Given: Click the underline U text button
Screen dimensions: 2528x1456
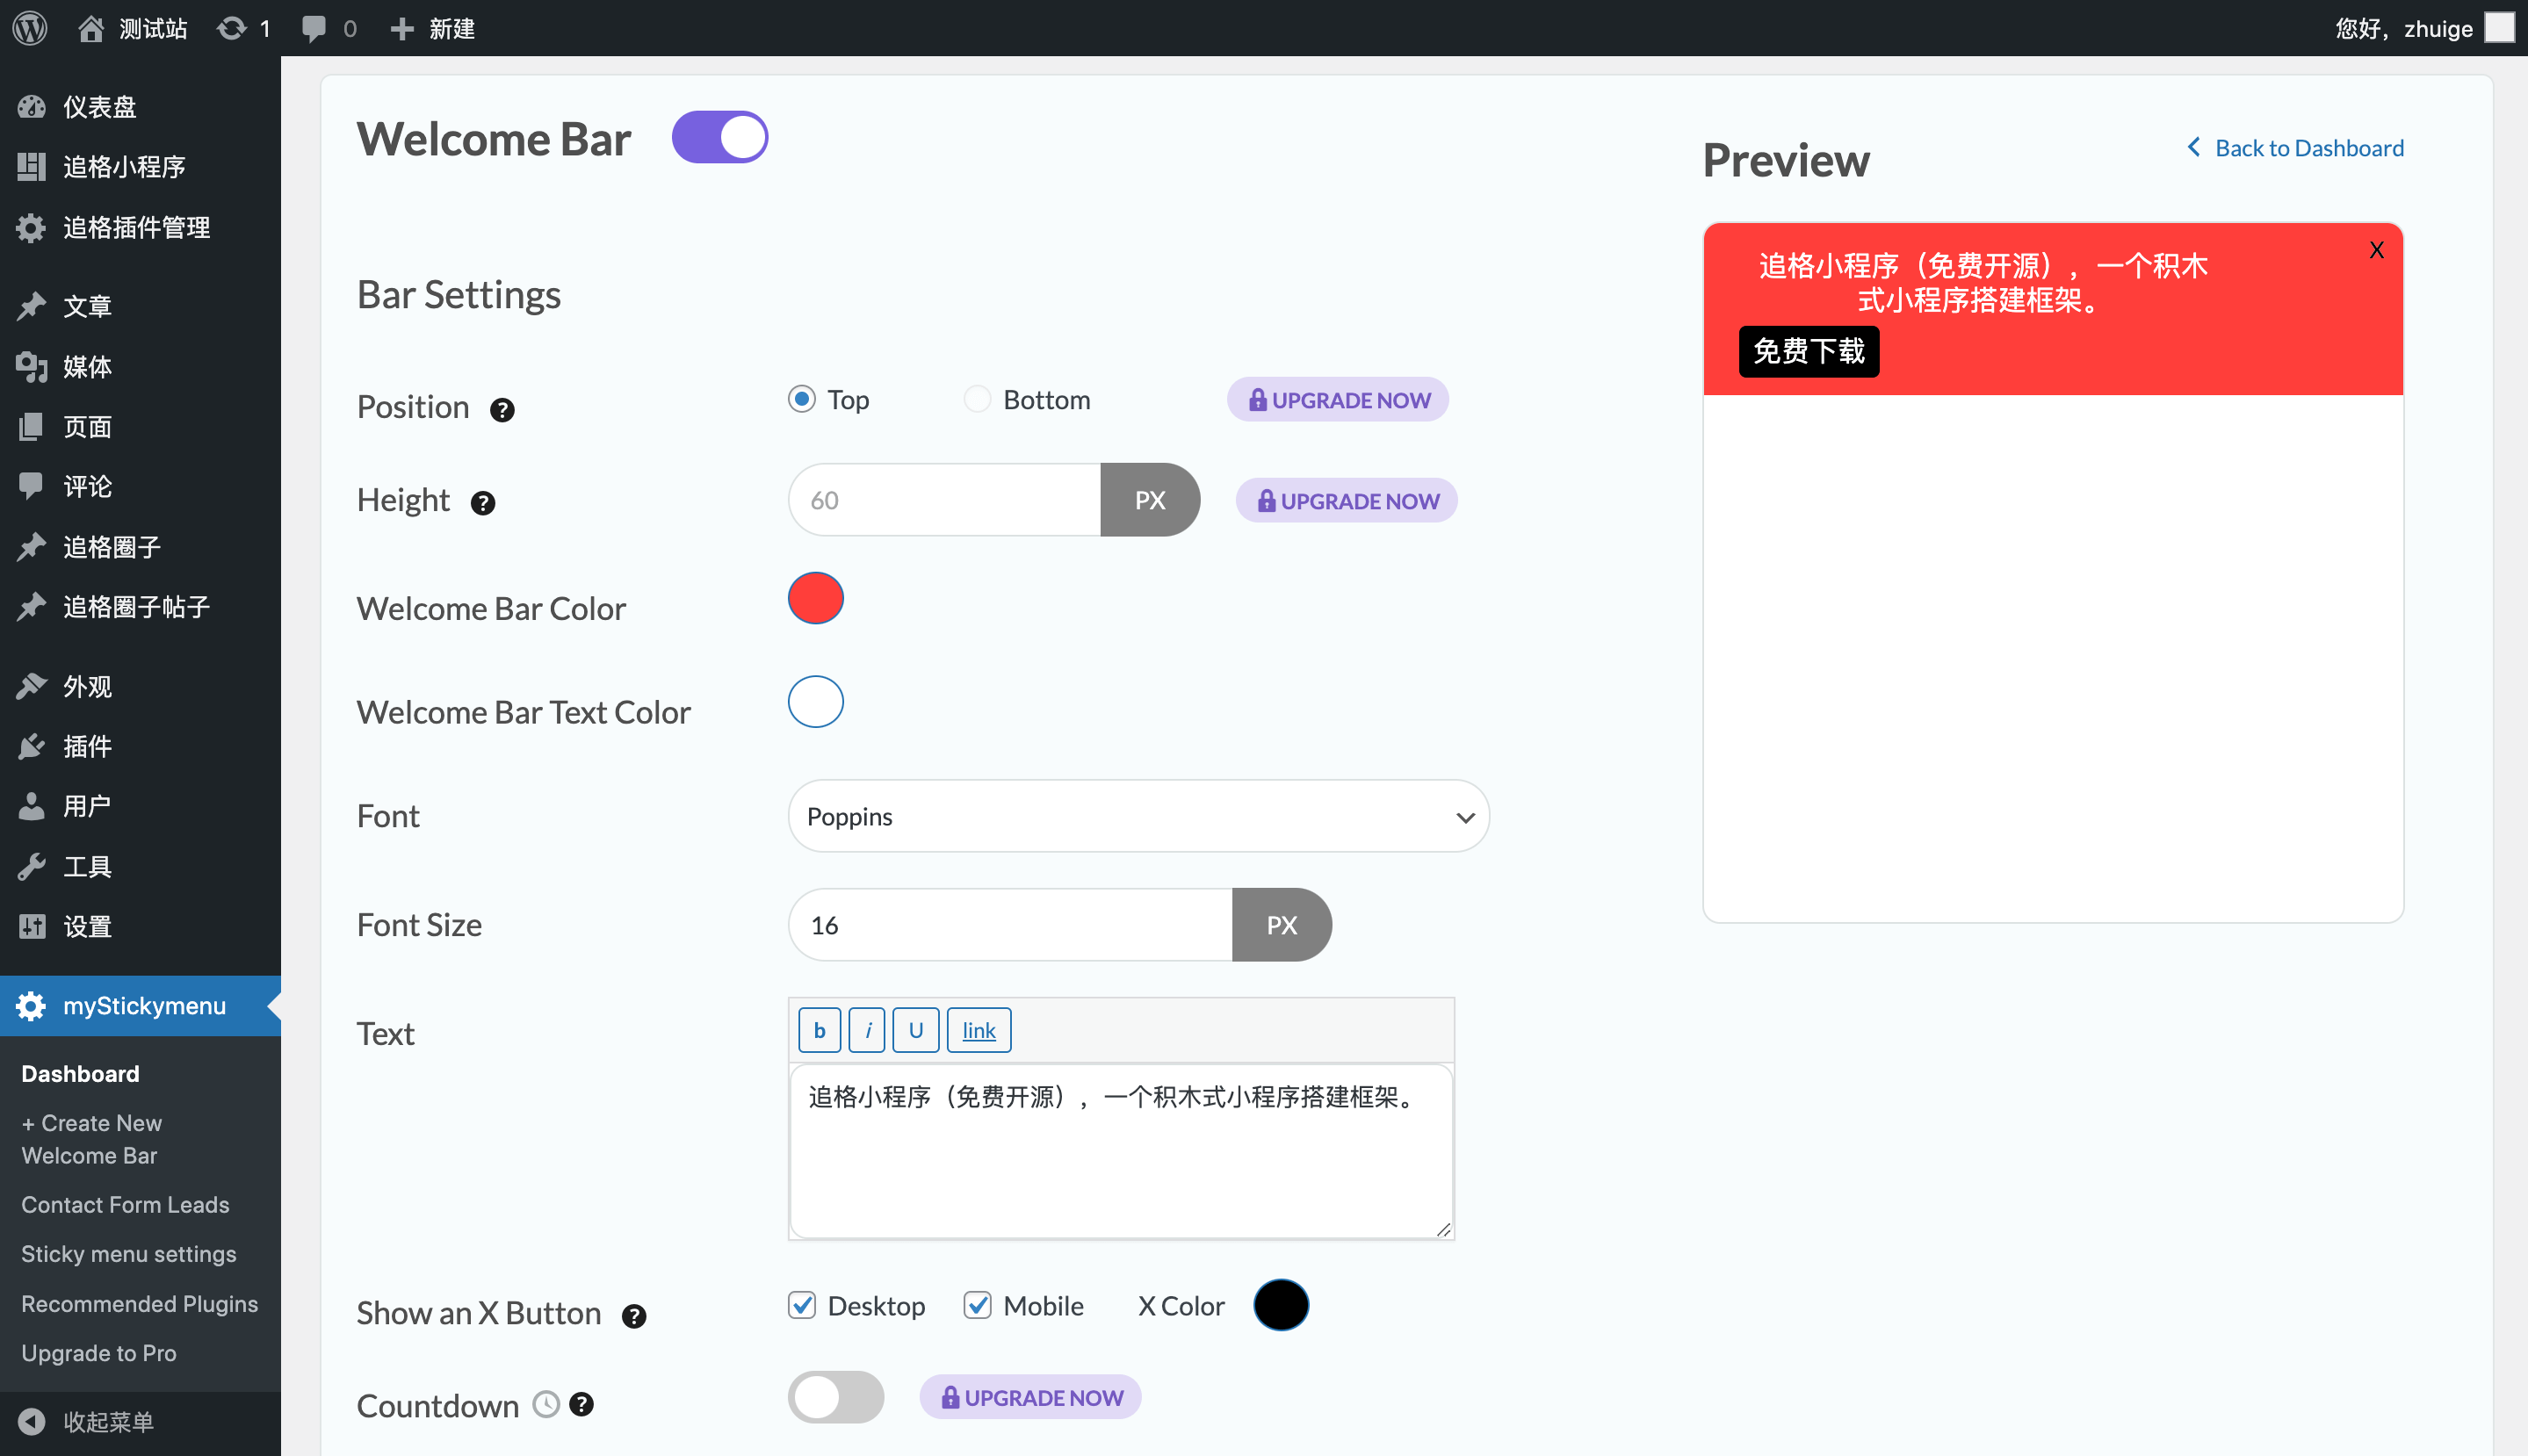Looking at the screenshot, I should 915,1030.
